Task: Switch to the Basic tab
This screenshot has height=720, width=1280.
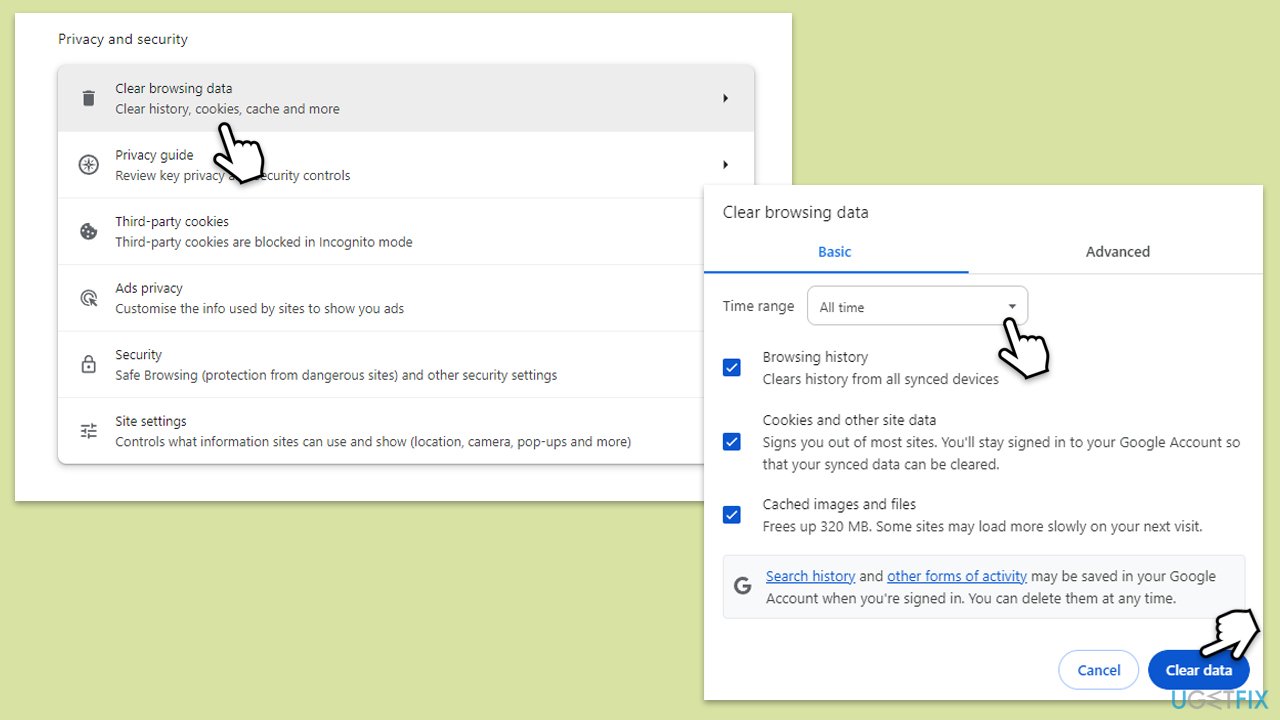Action: (835, 252)
